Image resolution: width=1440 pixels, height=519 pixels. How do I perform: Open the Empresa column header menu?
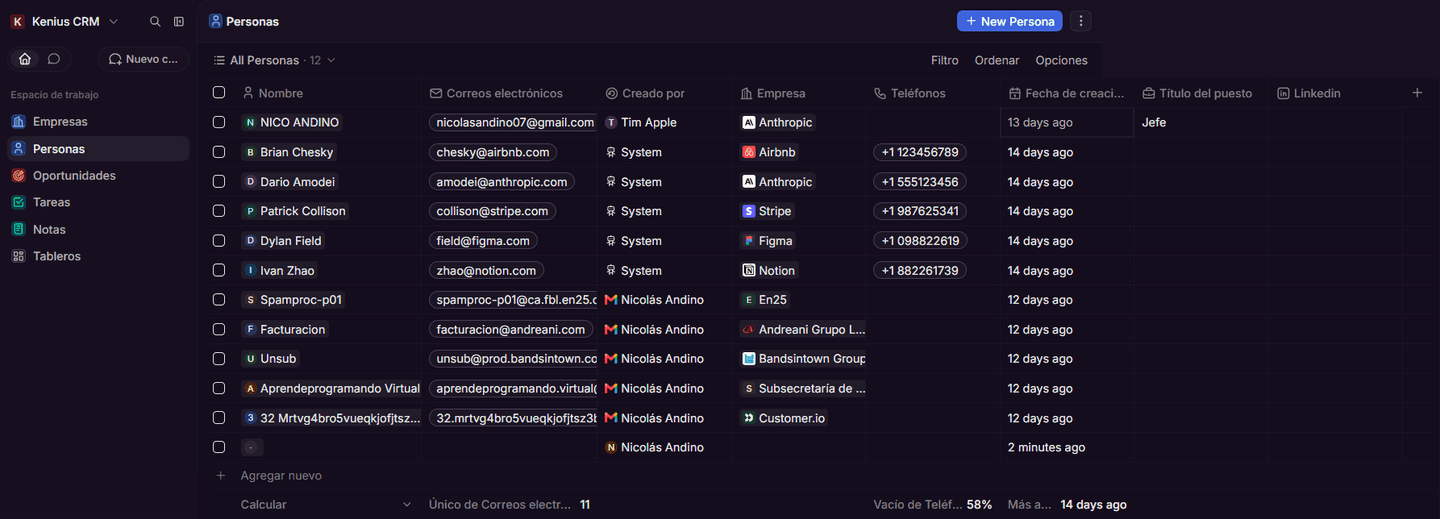[x=799, y=93]
